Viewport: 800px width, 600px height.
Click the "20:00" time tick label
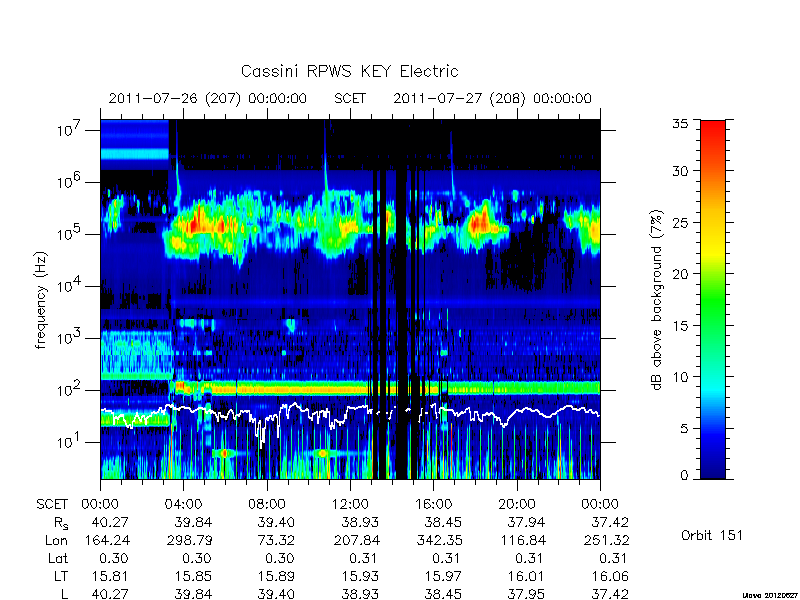click(x=517, y=504)
